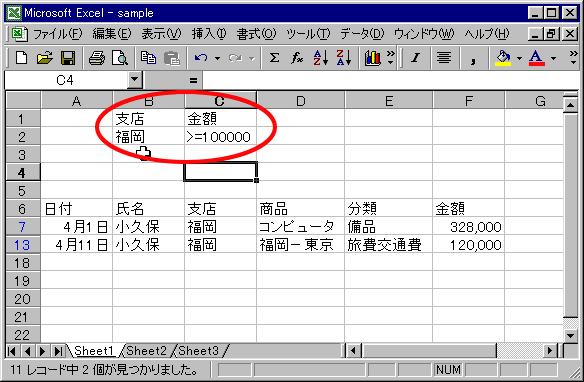
Task: Select cell containing 328,000
Action: (468, 226)
